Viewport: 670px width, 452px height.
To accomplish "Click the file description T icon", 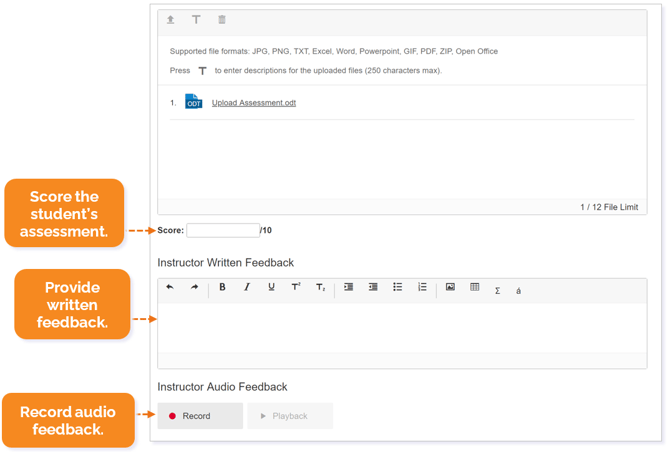I will (196, 20).
